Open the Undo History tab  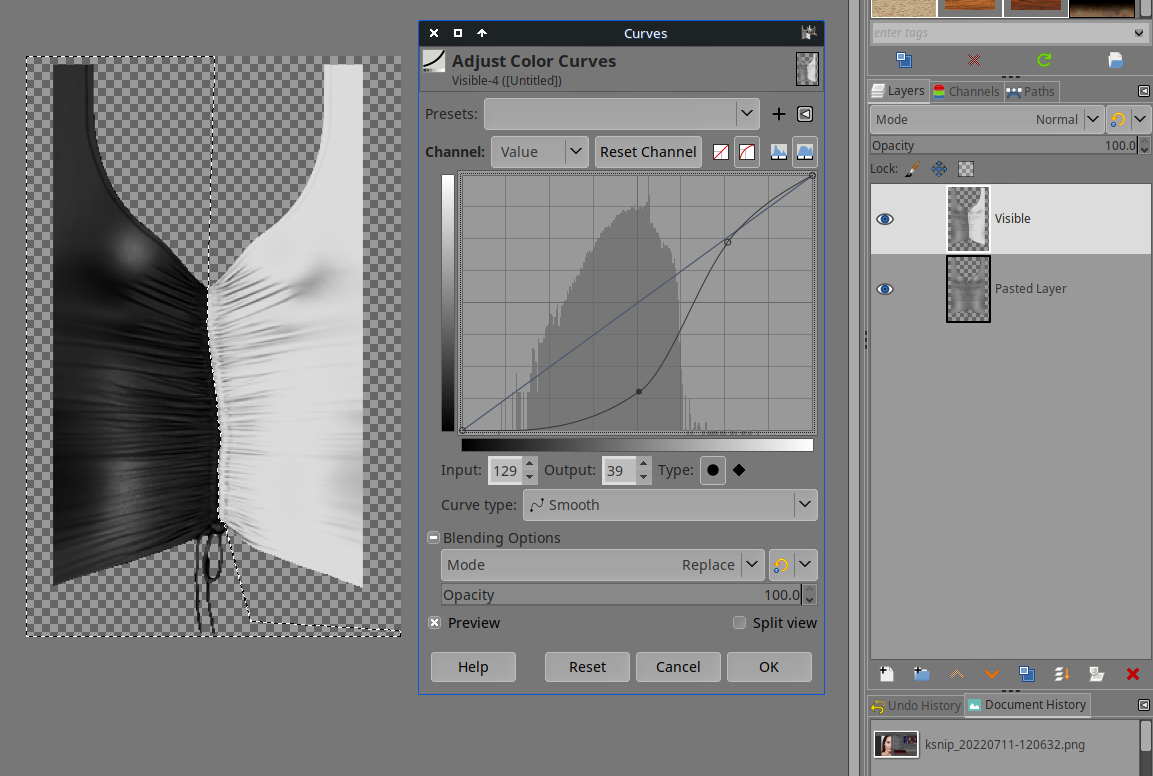click(915, 705)
